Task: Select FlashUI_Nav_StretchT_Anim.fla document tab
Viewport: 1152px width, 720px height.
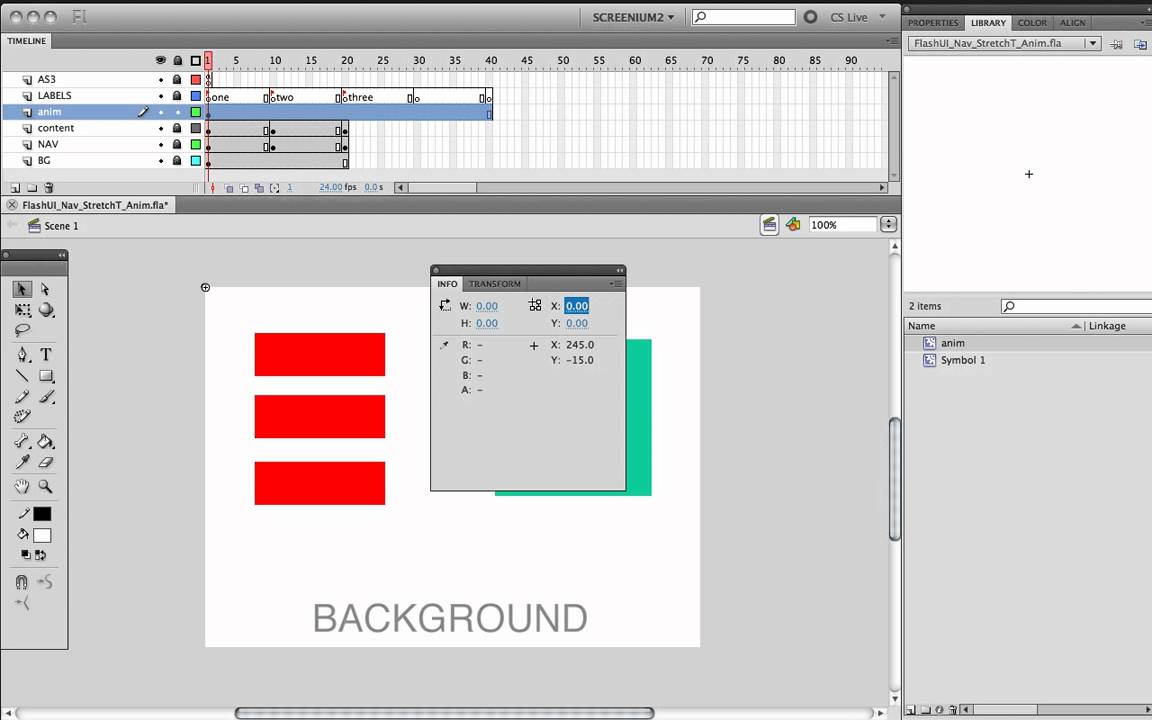Action: [x=95, y=205]
